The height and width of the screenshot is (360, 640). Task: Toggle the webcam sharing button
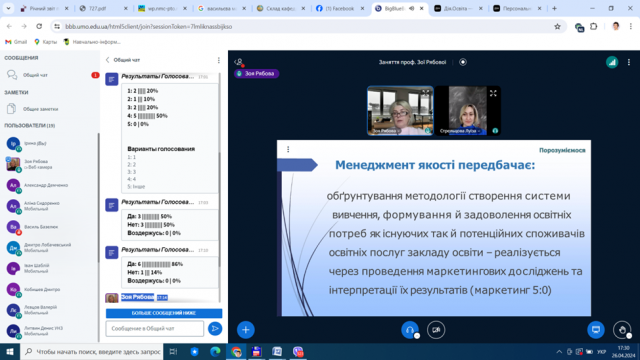pos(436,330)
